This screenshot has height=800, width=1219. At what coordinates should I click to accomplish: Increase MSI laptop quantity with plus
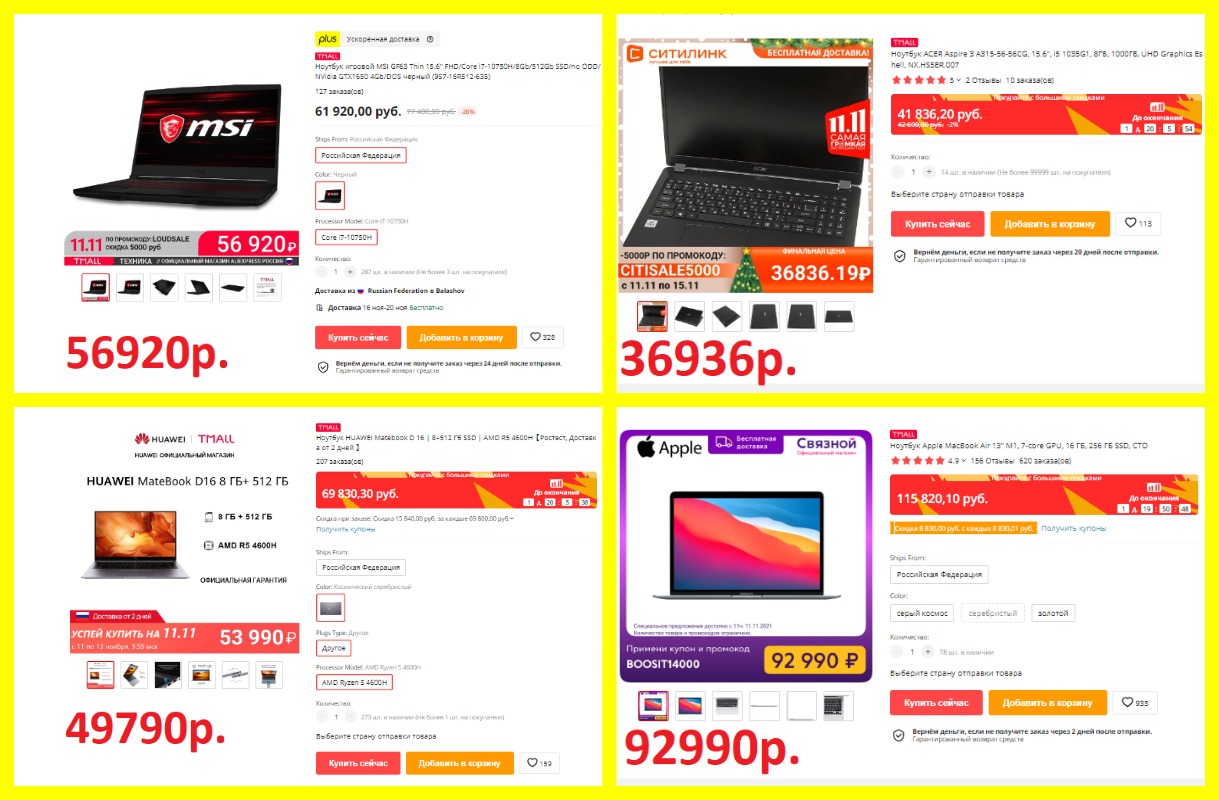pyautogui.click(x=350, y=271)
